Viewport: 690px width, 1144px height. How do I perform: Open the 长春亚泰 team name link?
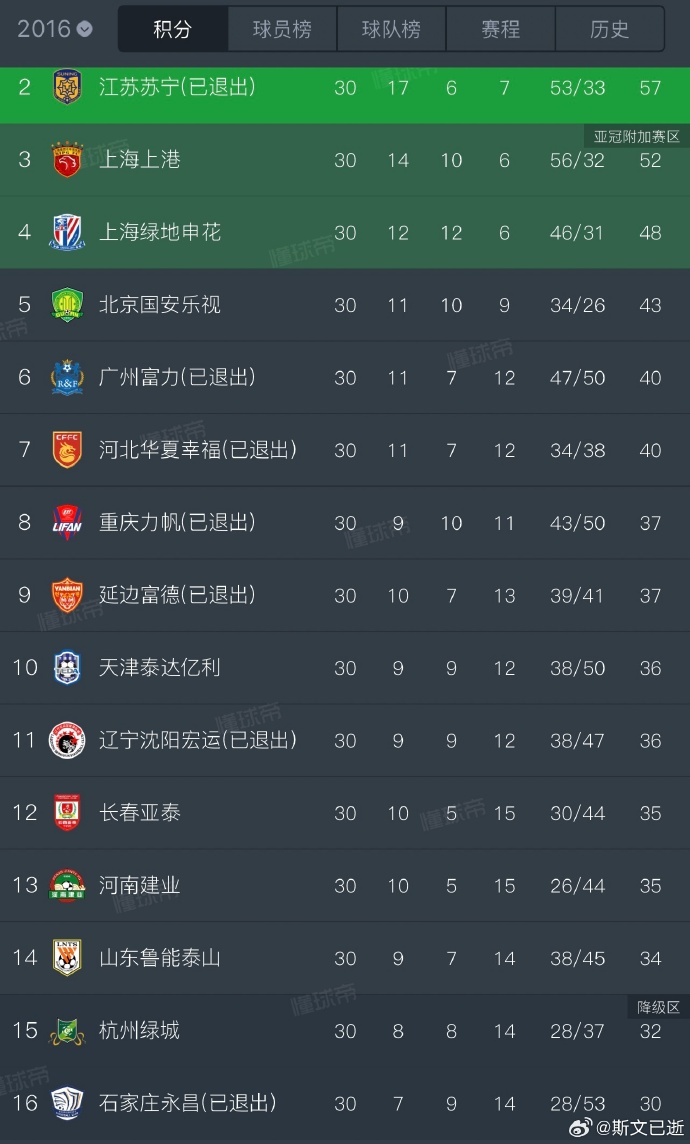(x=140, y=813)
